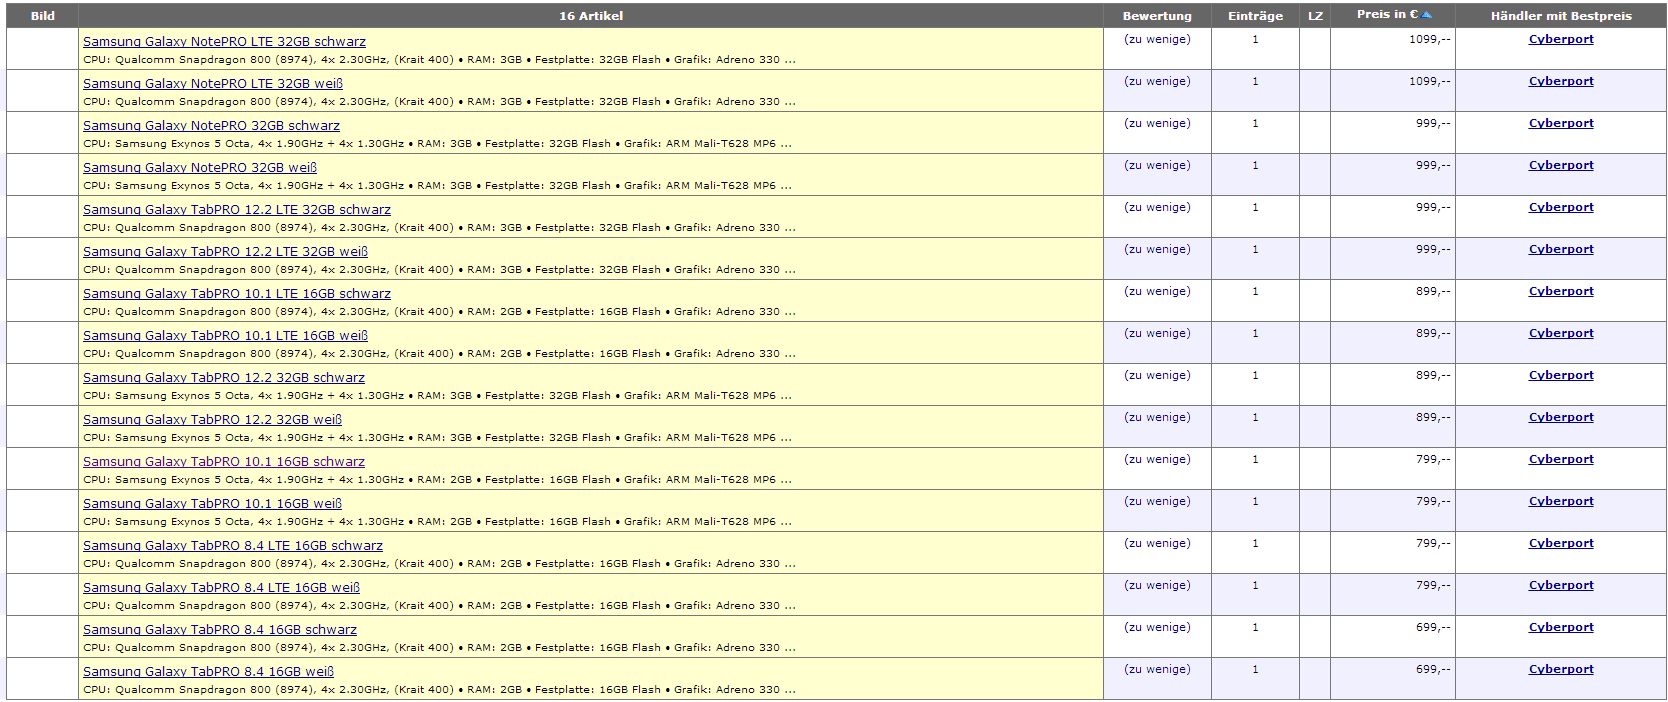Visit Cyberport in TabPRO 8.4 16GB weiß row
The height and width of the screenshot is (702, 1668).
coord(1561,670)
